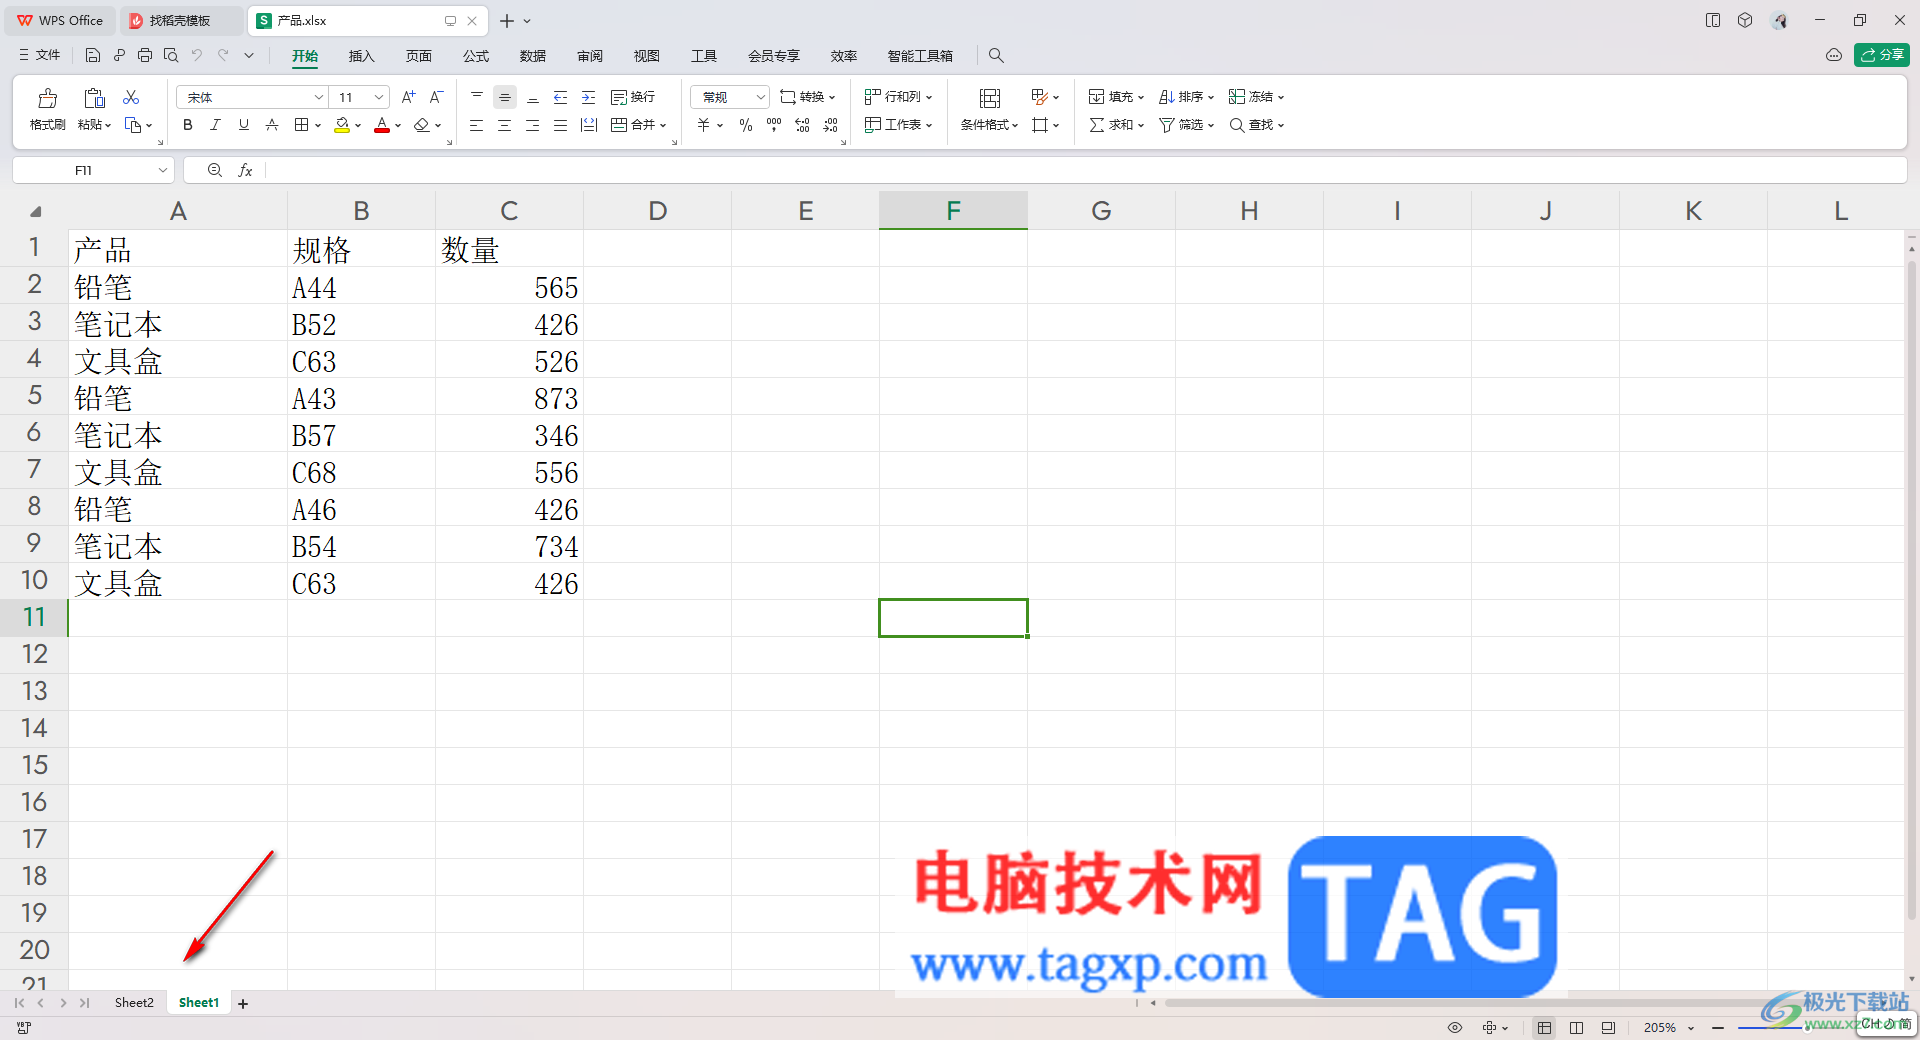Screen dimensions: 1920x1040
Task: Expand the 合并 merge cells dropdown
Action: 663,126
